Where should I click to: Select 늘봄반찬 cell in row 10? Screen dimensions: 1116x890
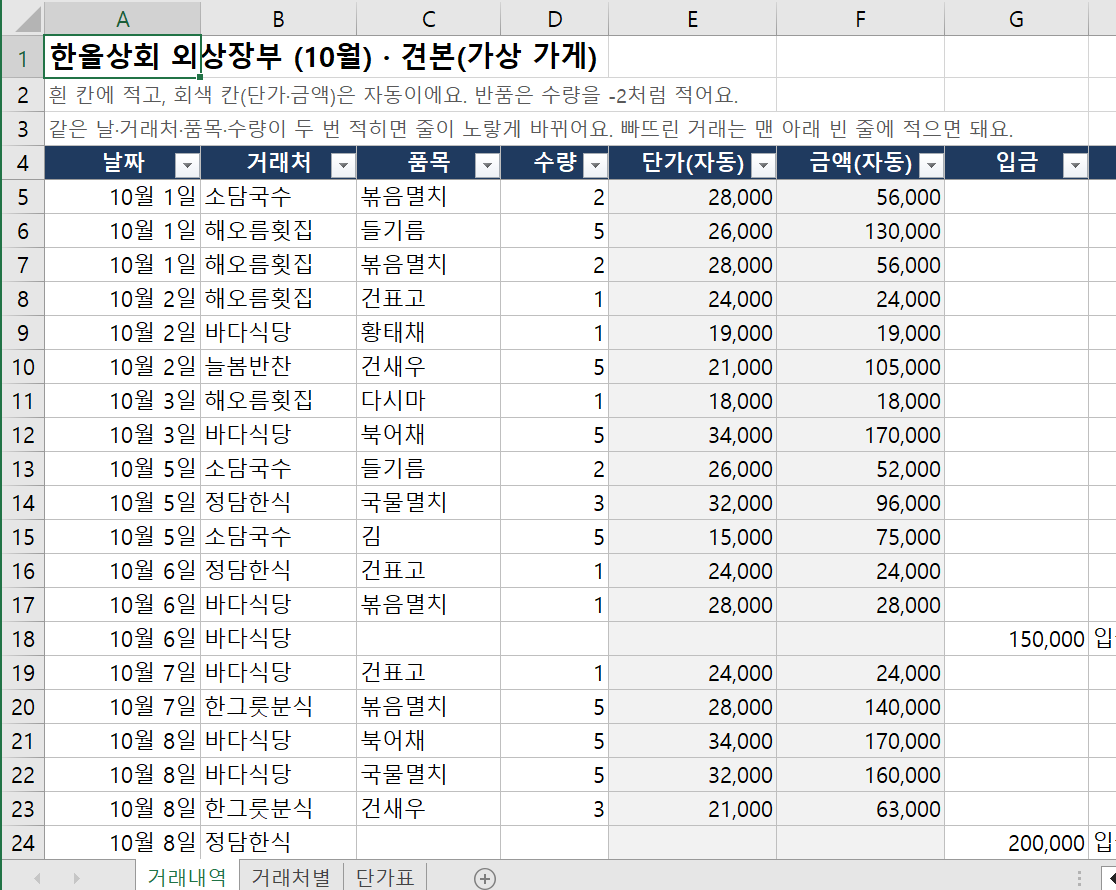pos(278,367)
